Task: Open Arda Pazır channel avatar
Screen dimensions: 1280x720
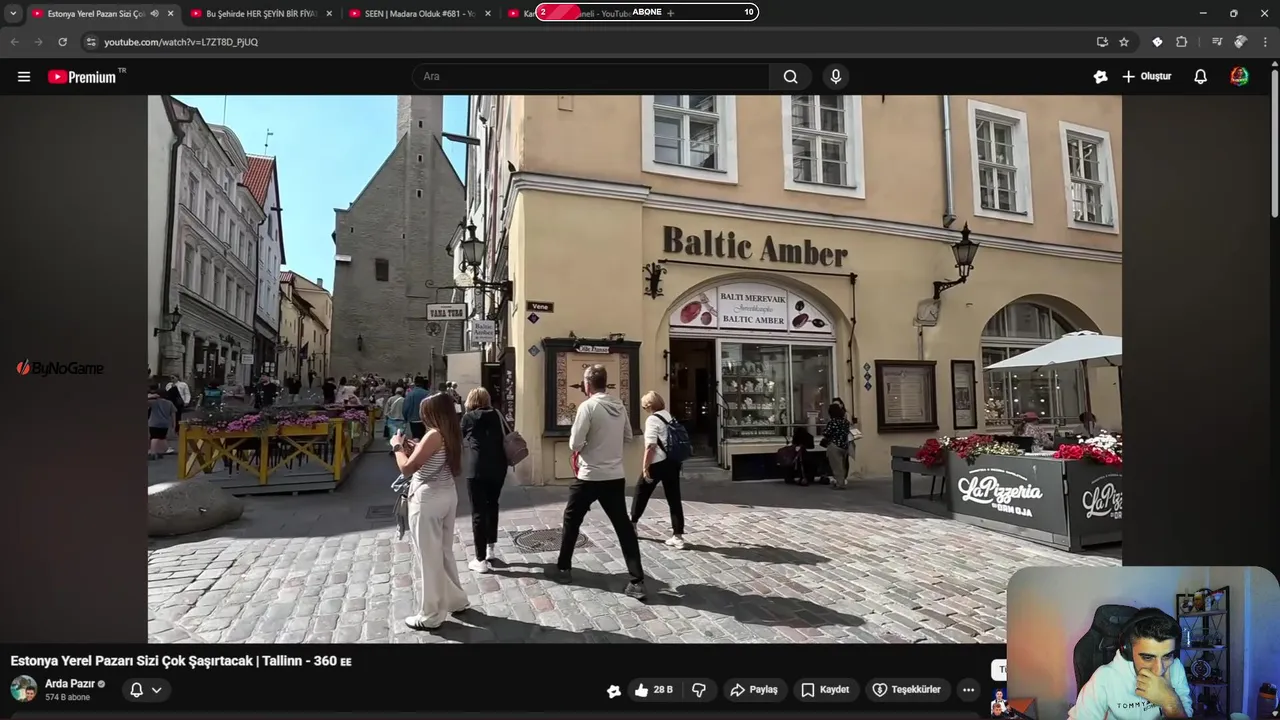Action: (x=24, y=689)
